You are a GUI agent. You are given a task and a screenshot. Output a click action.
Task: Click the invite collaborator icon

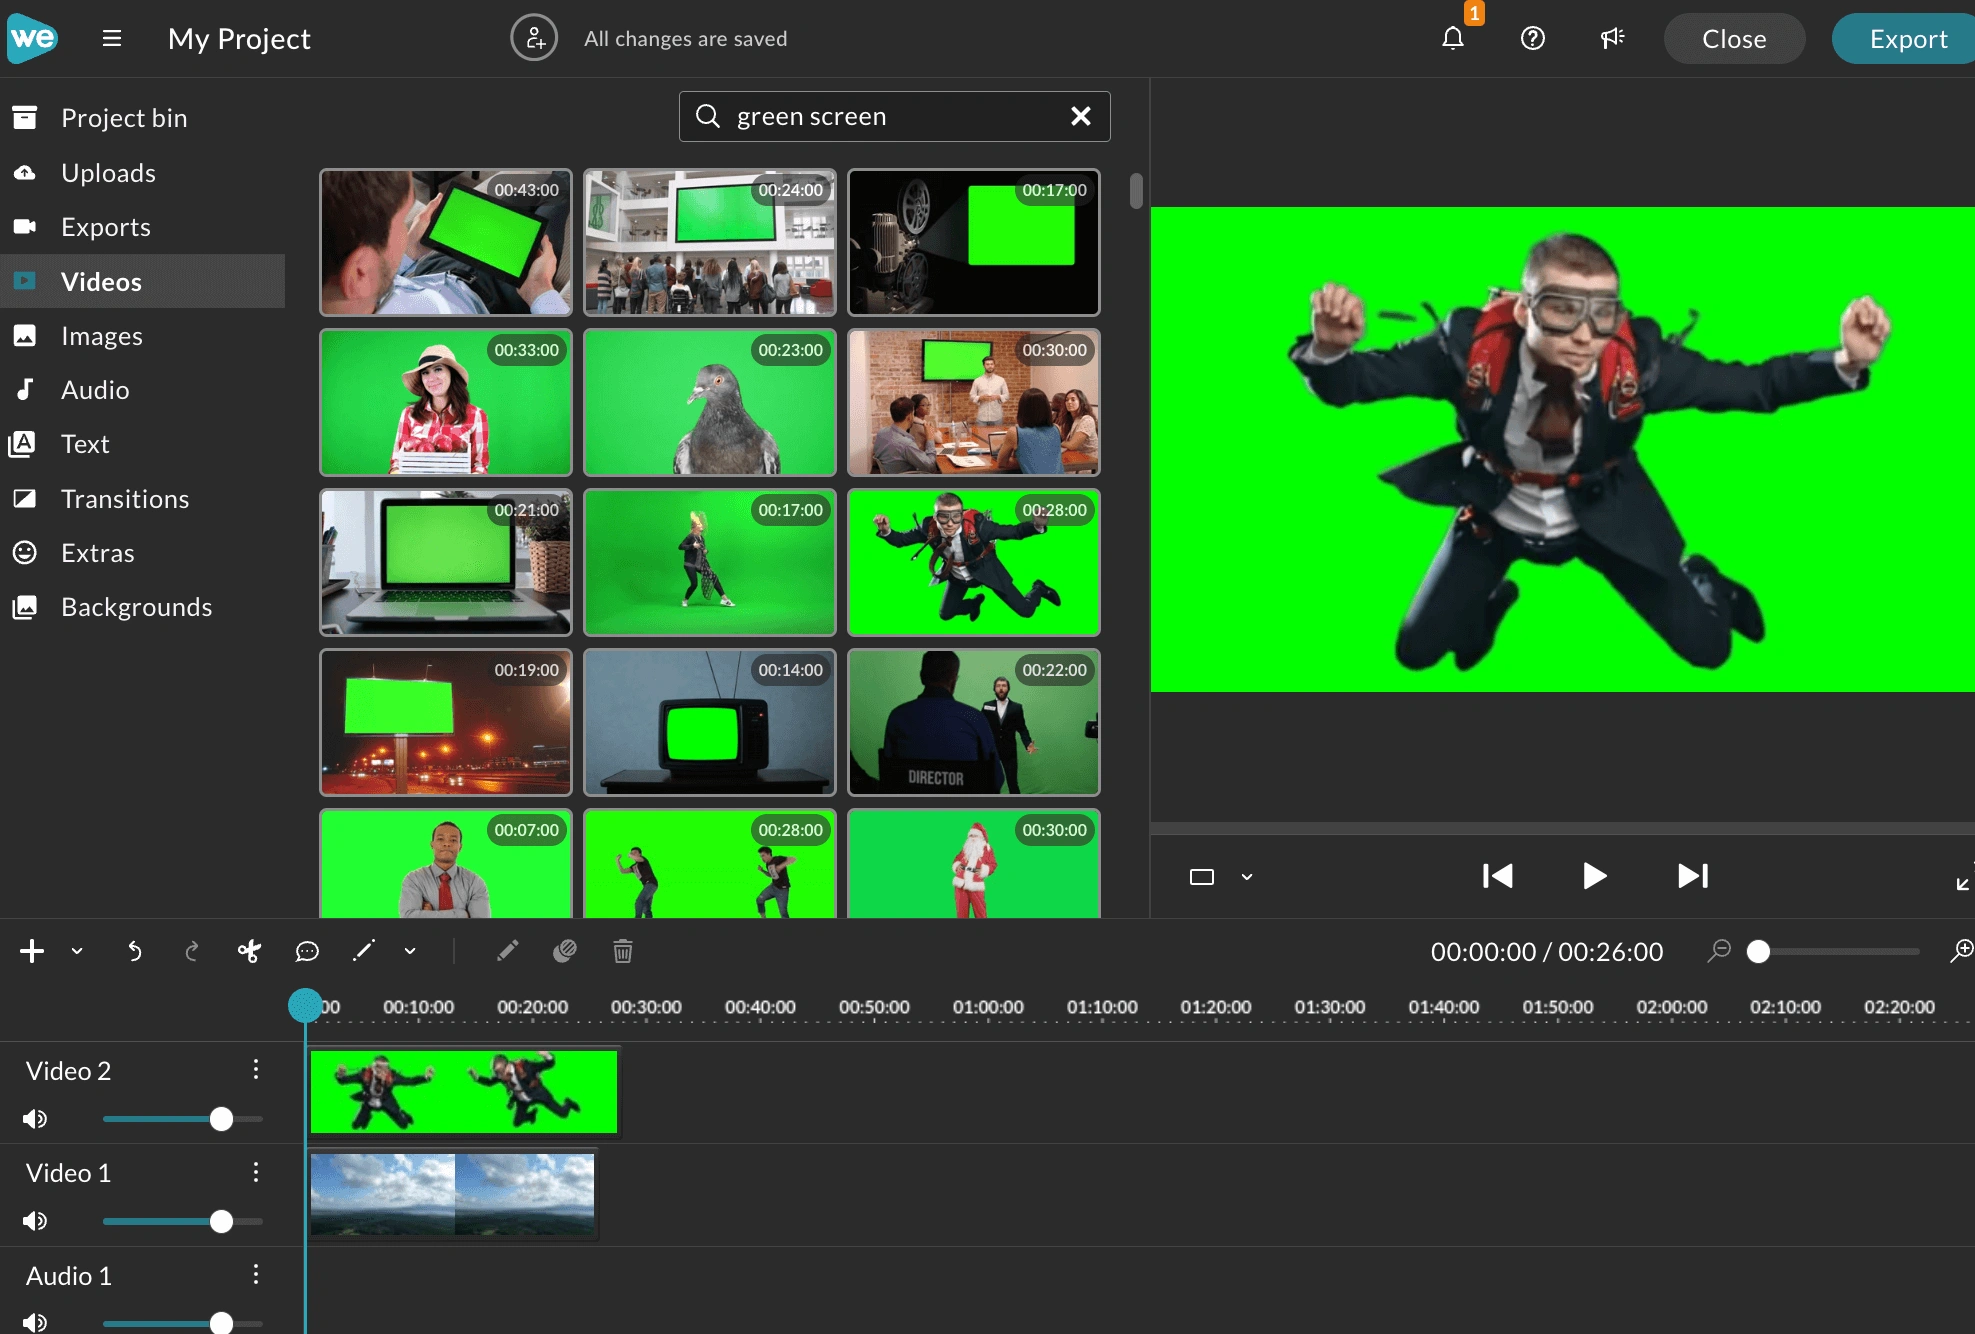pos(534,39)
